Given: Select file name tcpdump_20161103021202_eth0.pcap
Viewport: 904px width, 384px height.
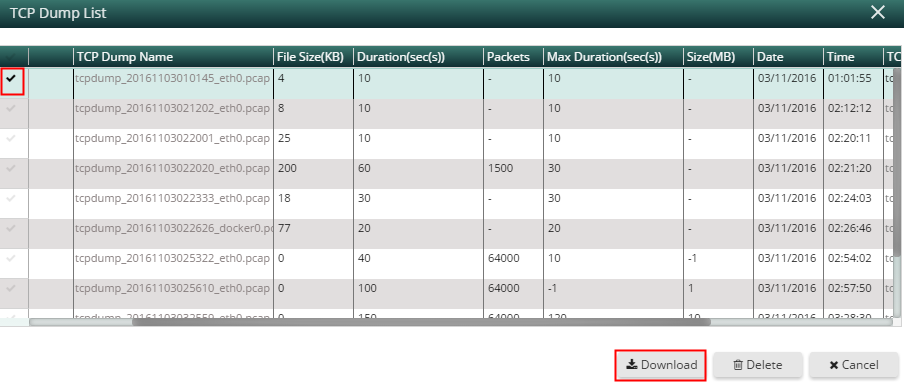Looking at the screenshot, I should tap(172, 108).
